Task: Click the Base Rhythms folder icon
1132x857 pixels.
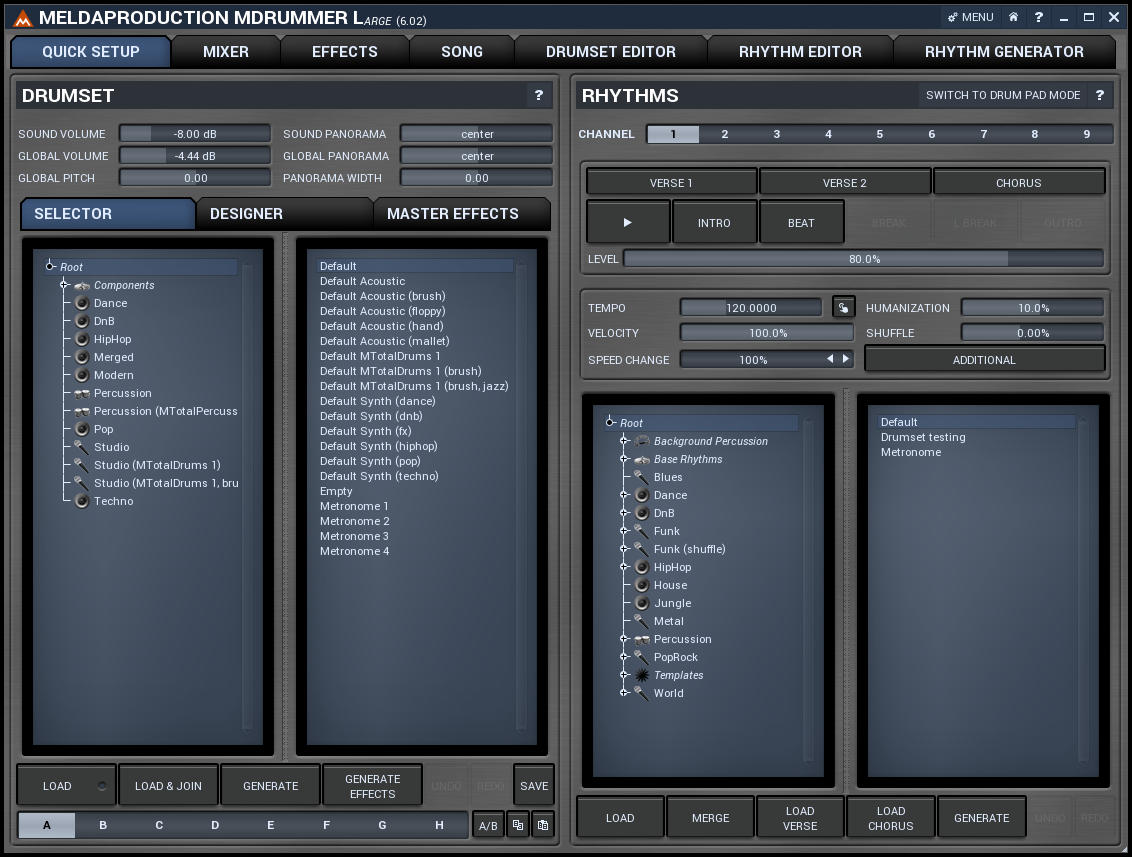Action: tap(642, 459)
